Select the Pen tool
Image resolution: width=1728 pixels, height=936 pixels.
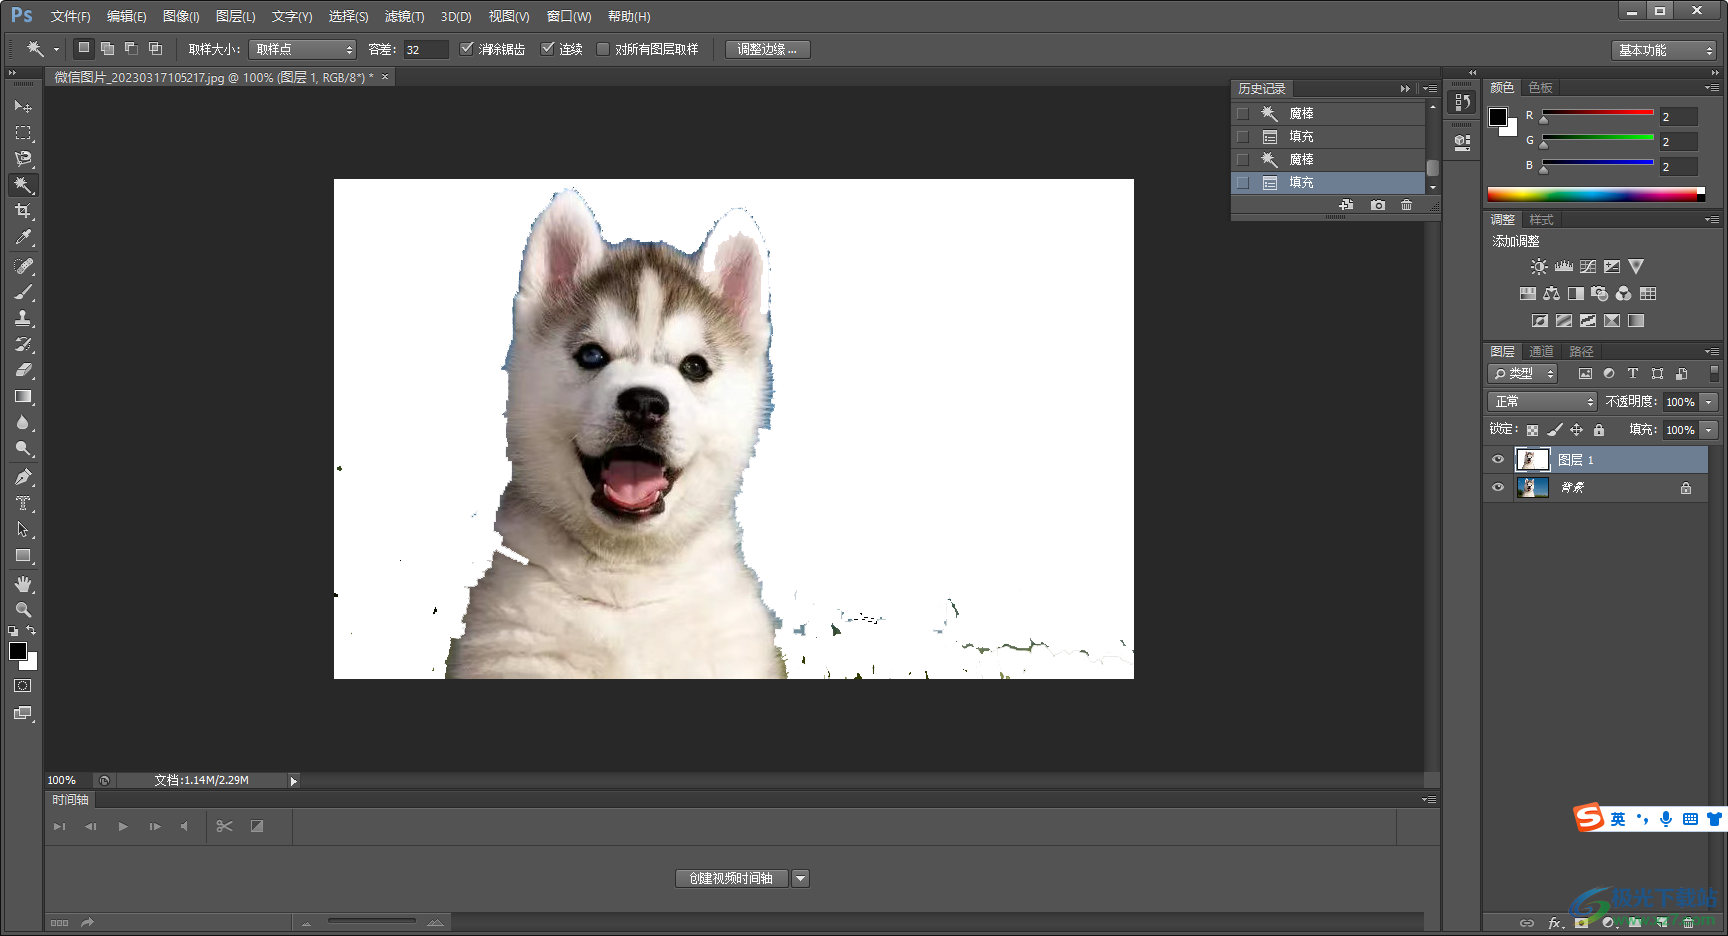pos(23,477)
